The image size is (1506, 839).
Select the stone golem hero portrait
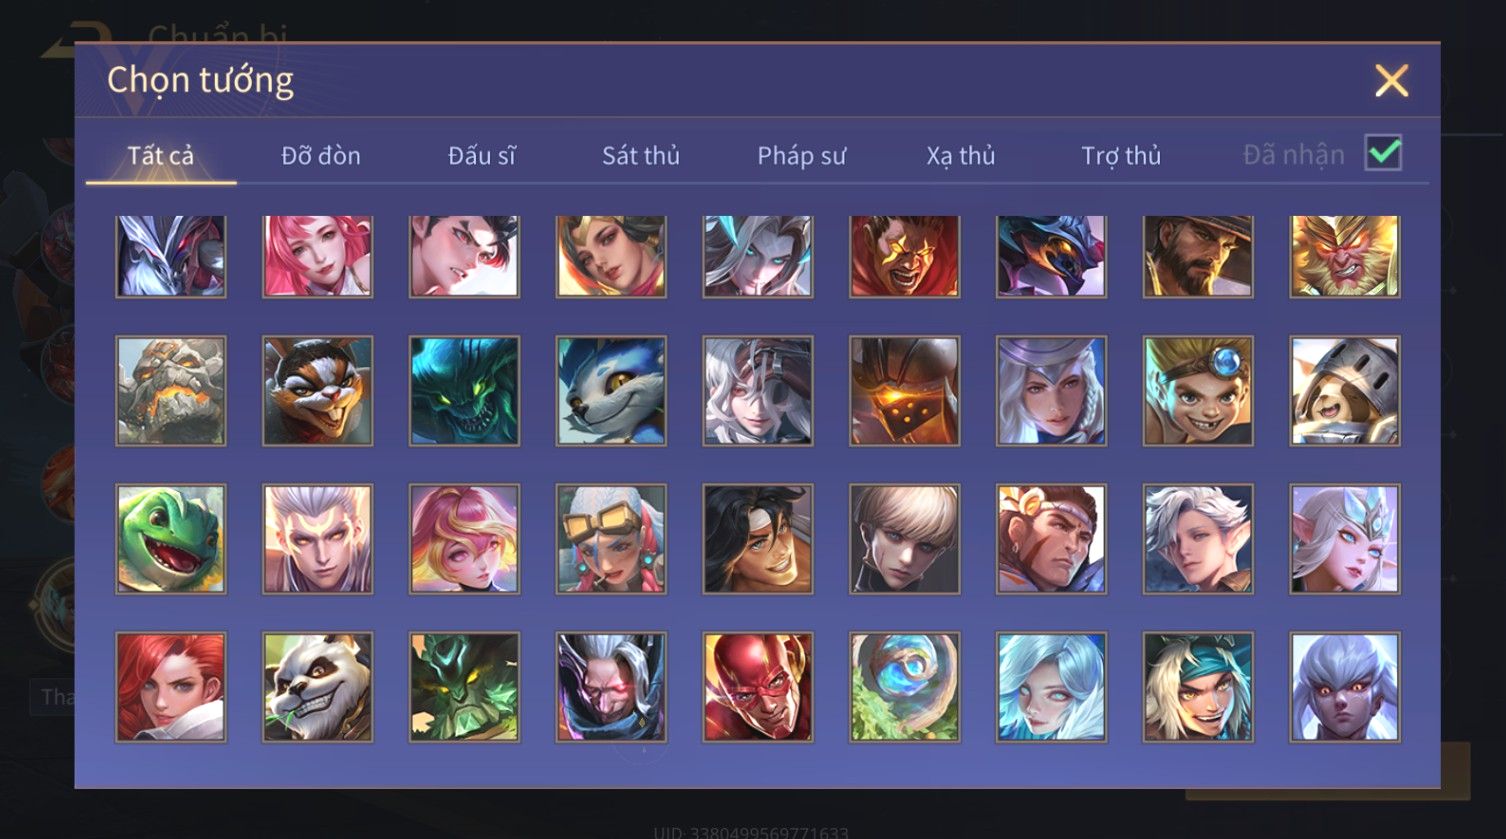click(x=171, y=391)
